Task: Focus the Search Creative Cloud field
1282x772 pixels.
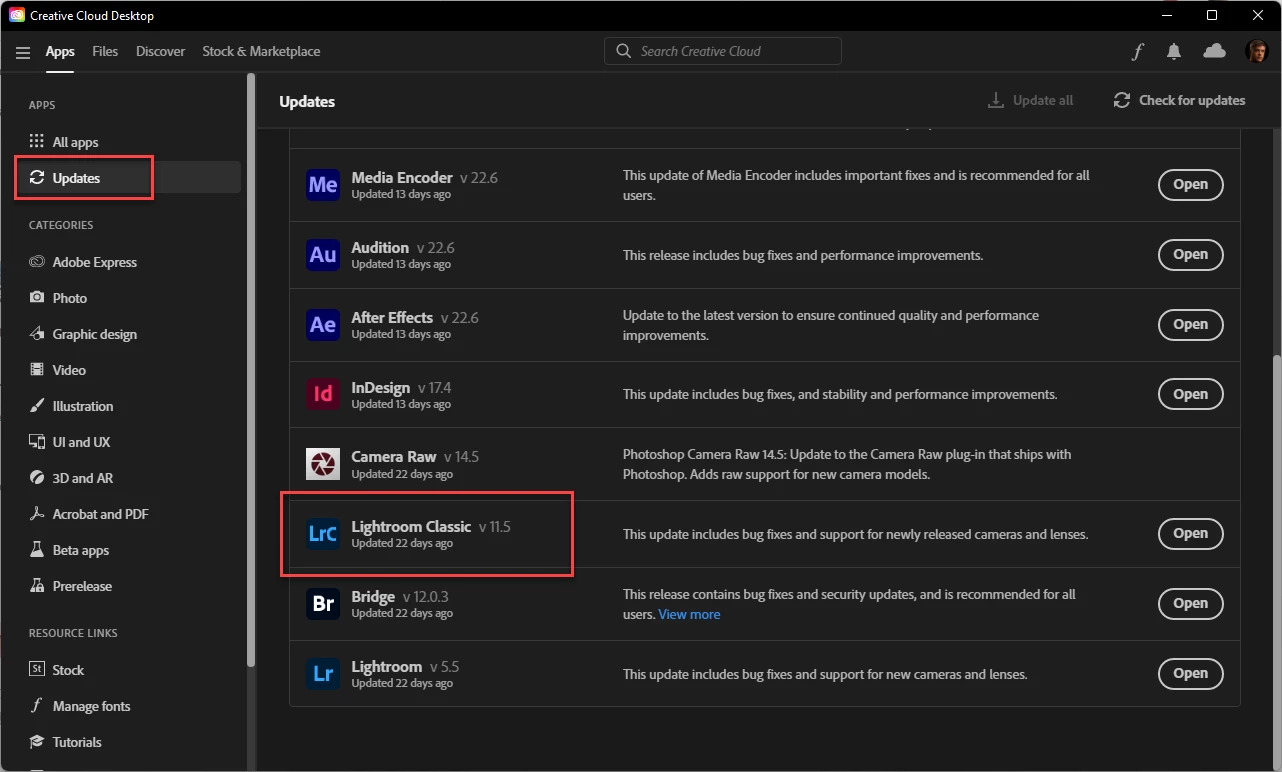Action: pos(723,51)
